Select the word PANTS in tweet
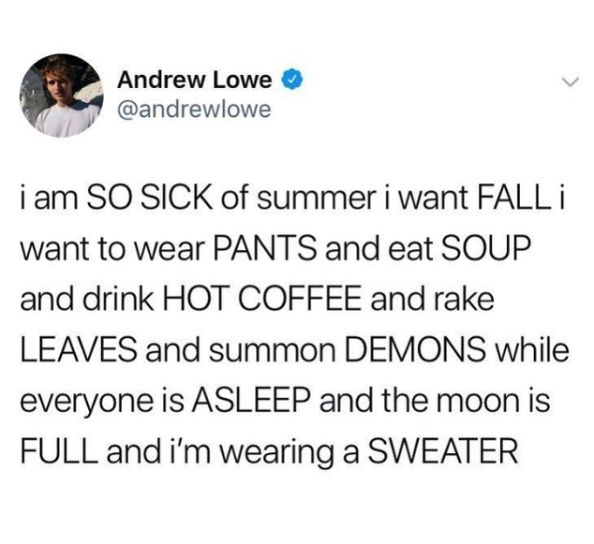 point(264,249)
